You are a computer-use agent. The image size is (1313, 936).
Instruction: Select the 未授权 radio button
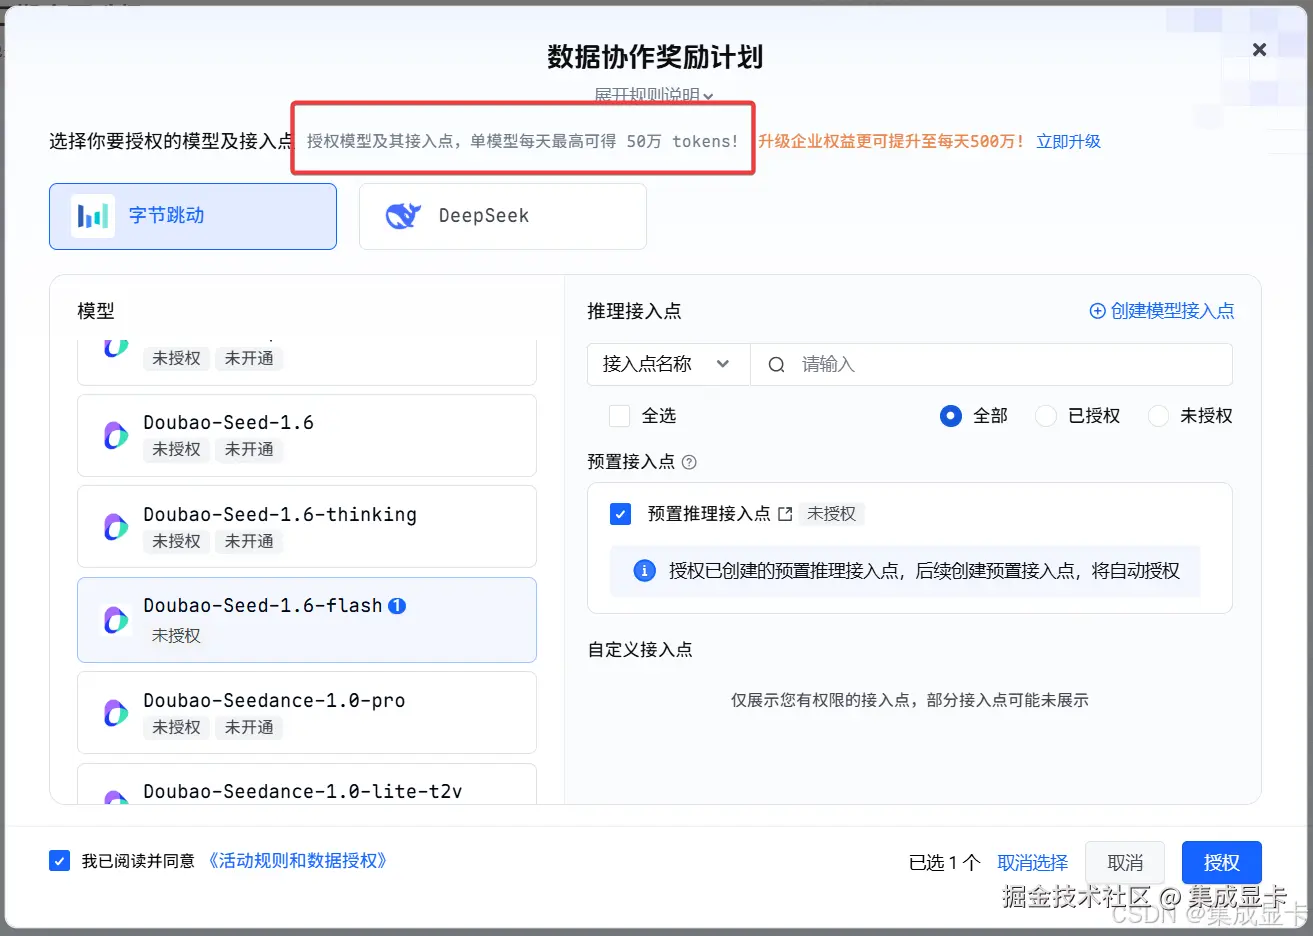point(1158,416)
